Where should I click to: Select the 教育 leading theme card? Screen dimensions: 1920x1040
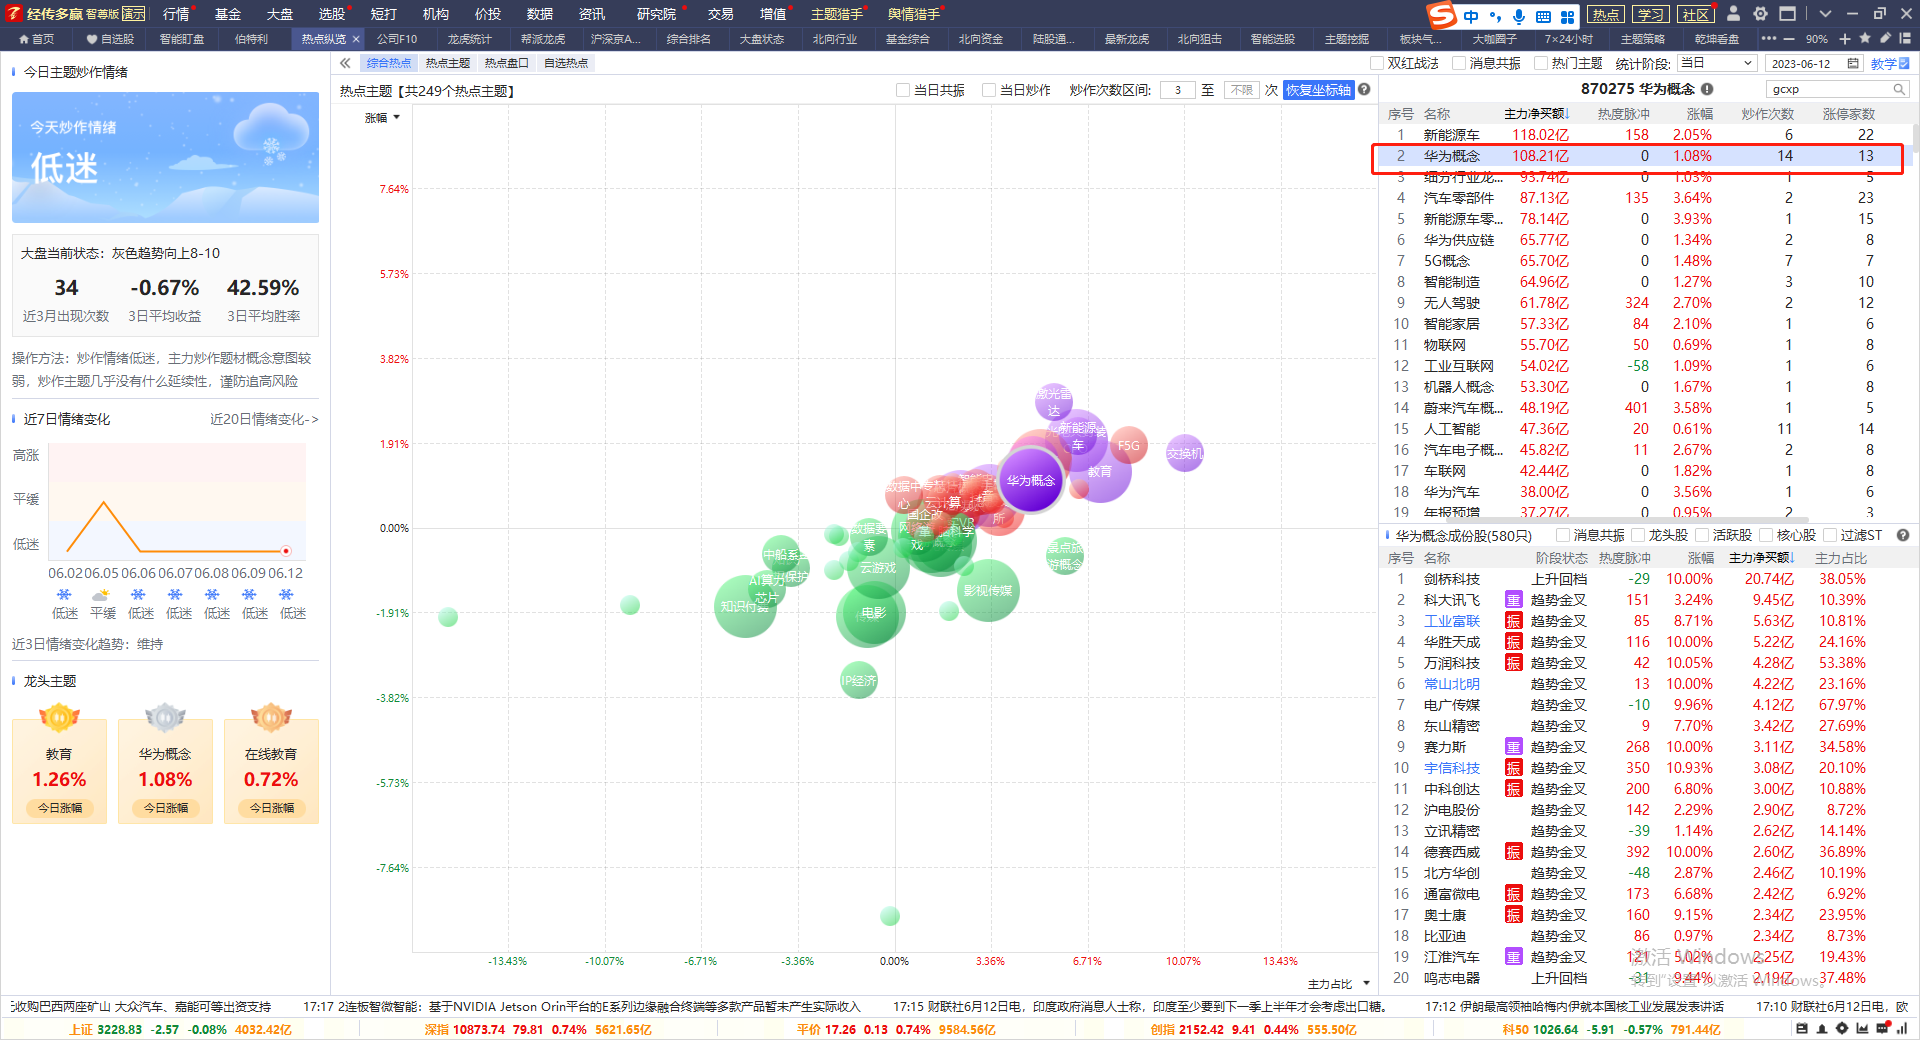tap(59, 771)
